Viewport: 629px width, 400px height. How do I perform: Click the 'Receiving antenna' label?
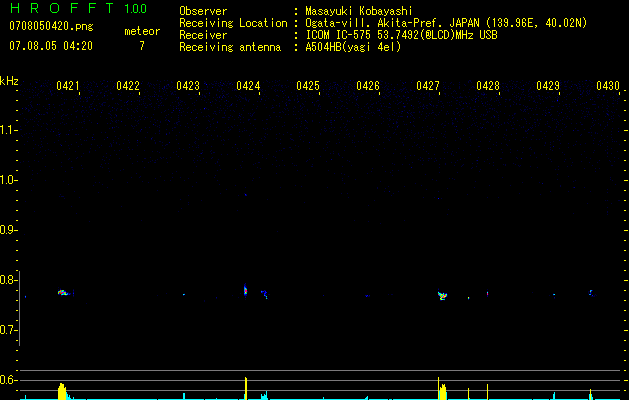[x=230, y=47]
